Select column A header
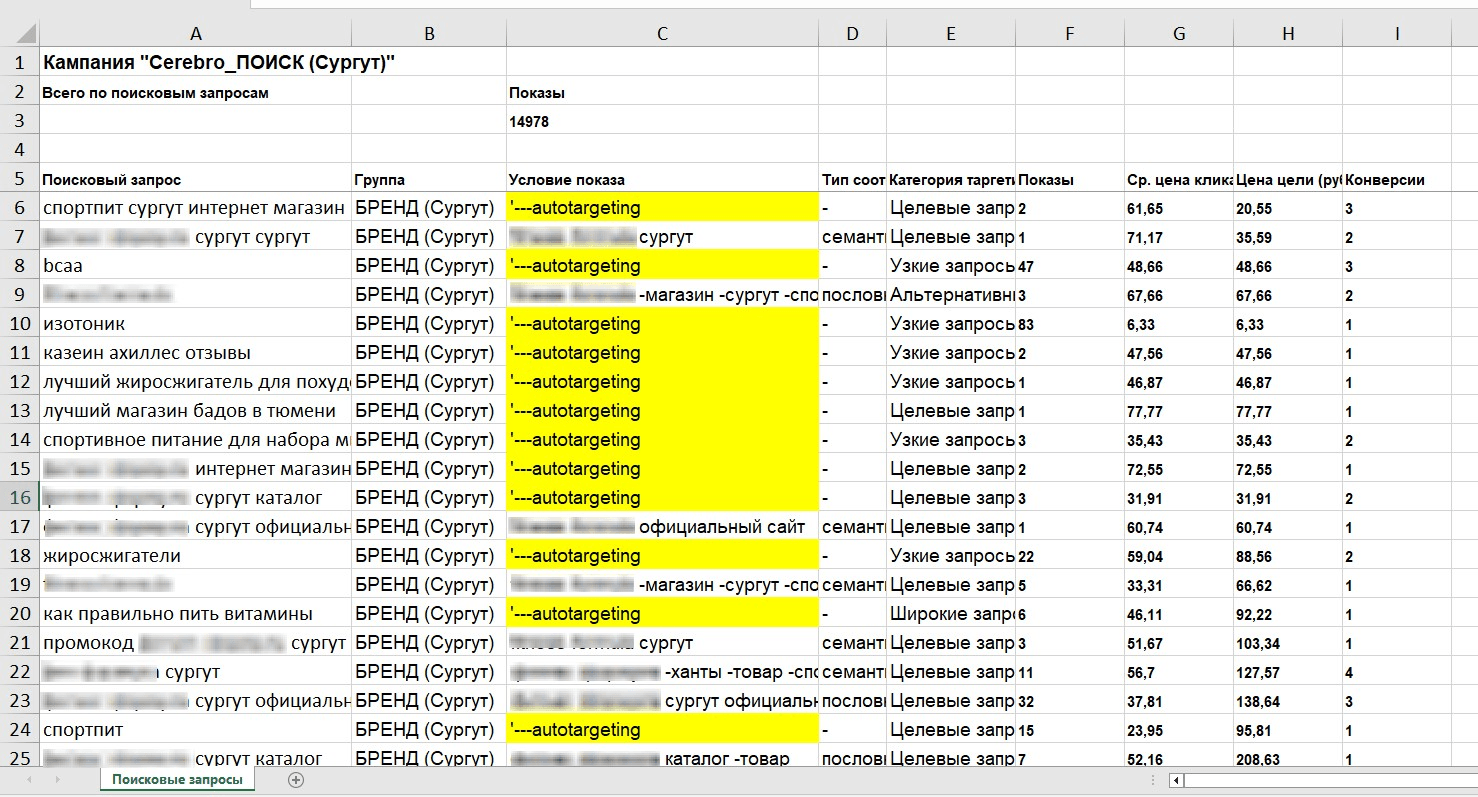The height and width of the screenshot is (797, 1478). [x=195, y=34]
